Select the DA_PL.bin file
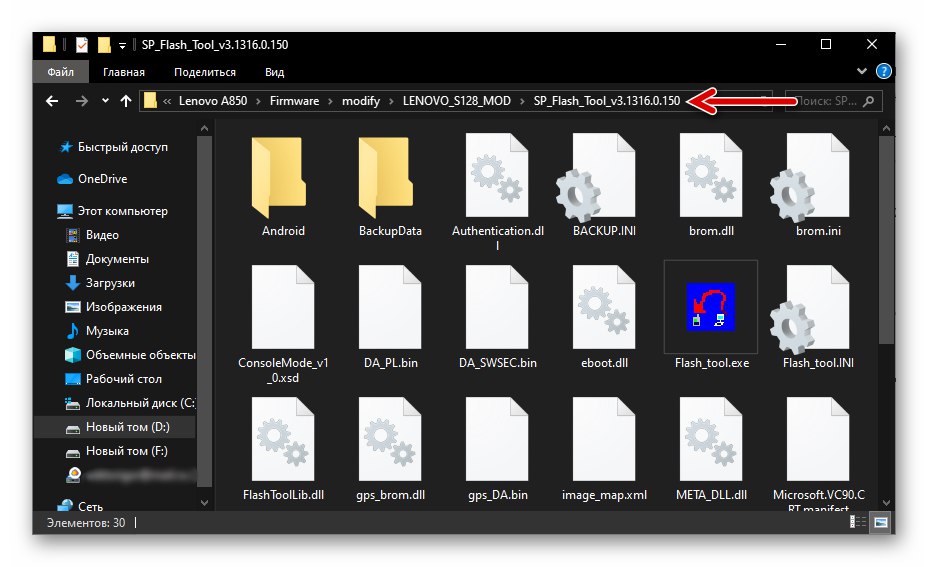This screenshot has height=567, width=928. pos(390,318)
